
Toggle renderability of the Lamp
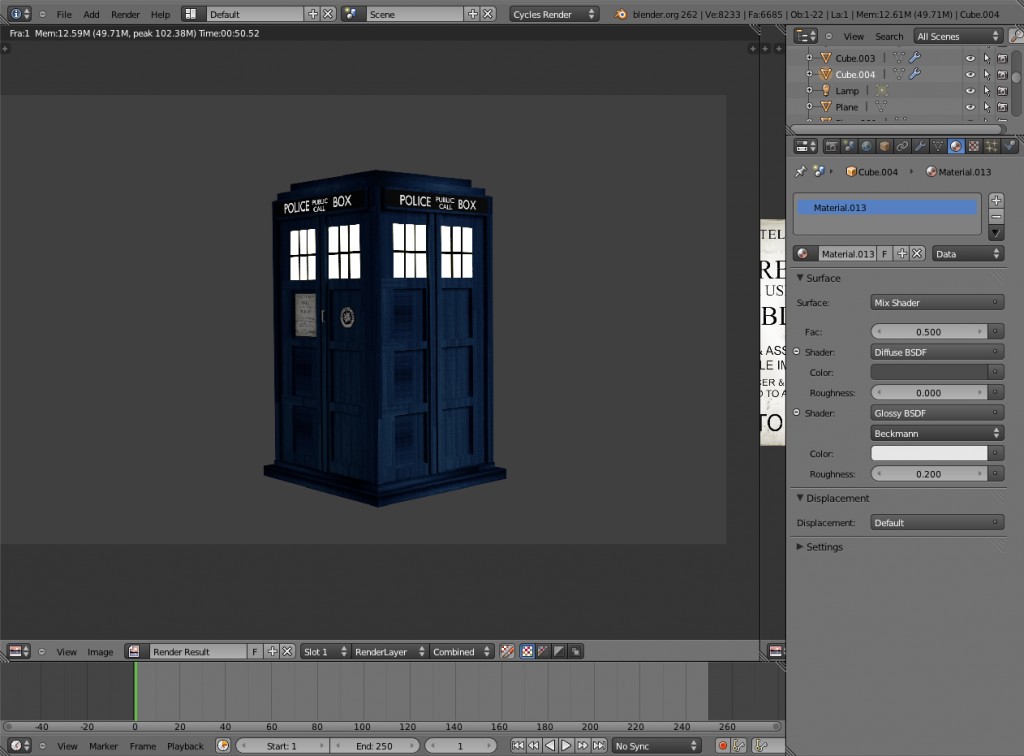[x=1003, y=90]
